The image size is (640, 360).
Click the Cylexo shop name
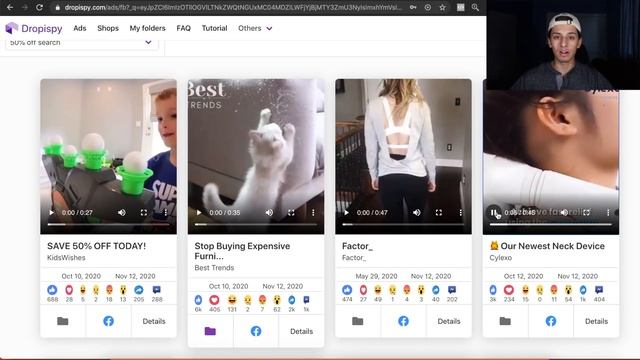point(500,258)
